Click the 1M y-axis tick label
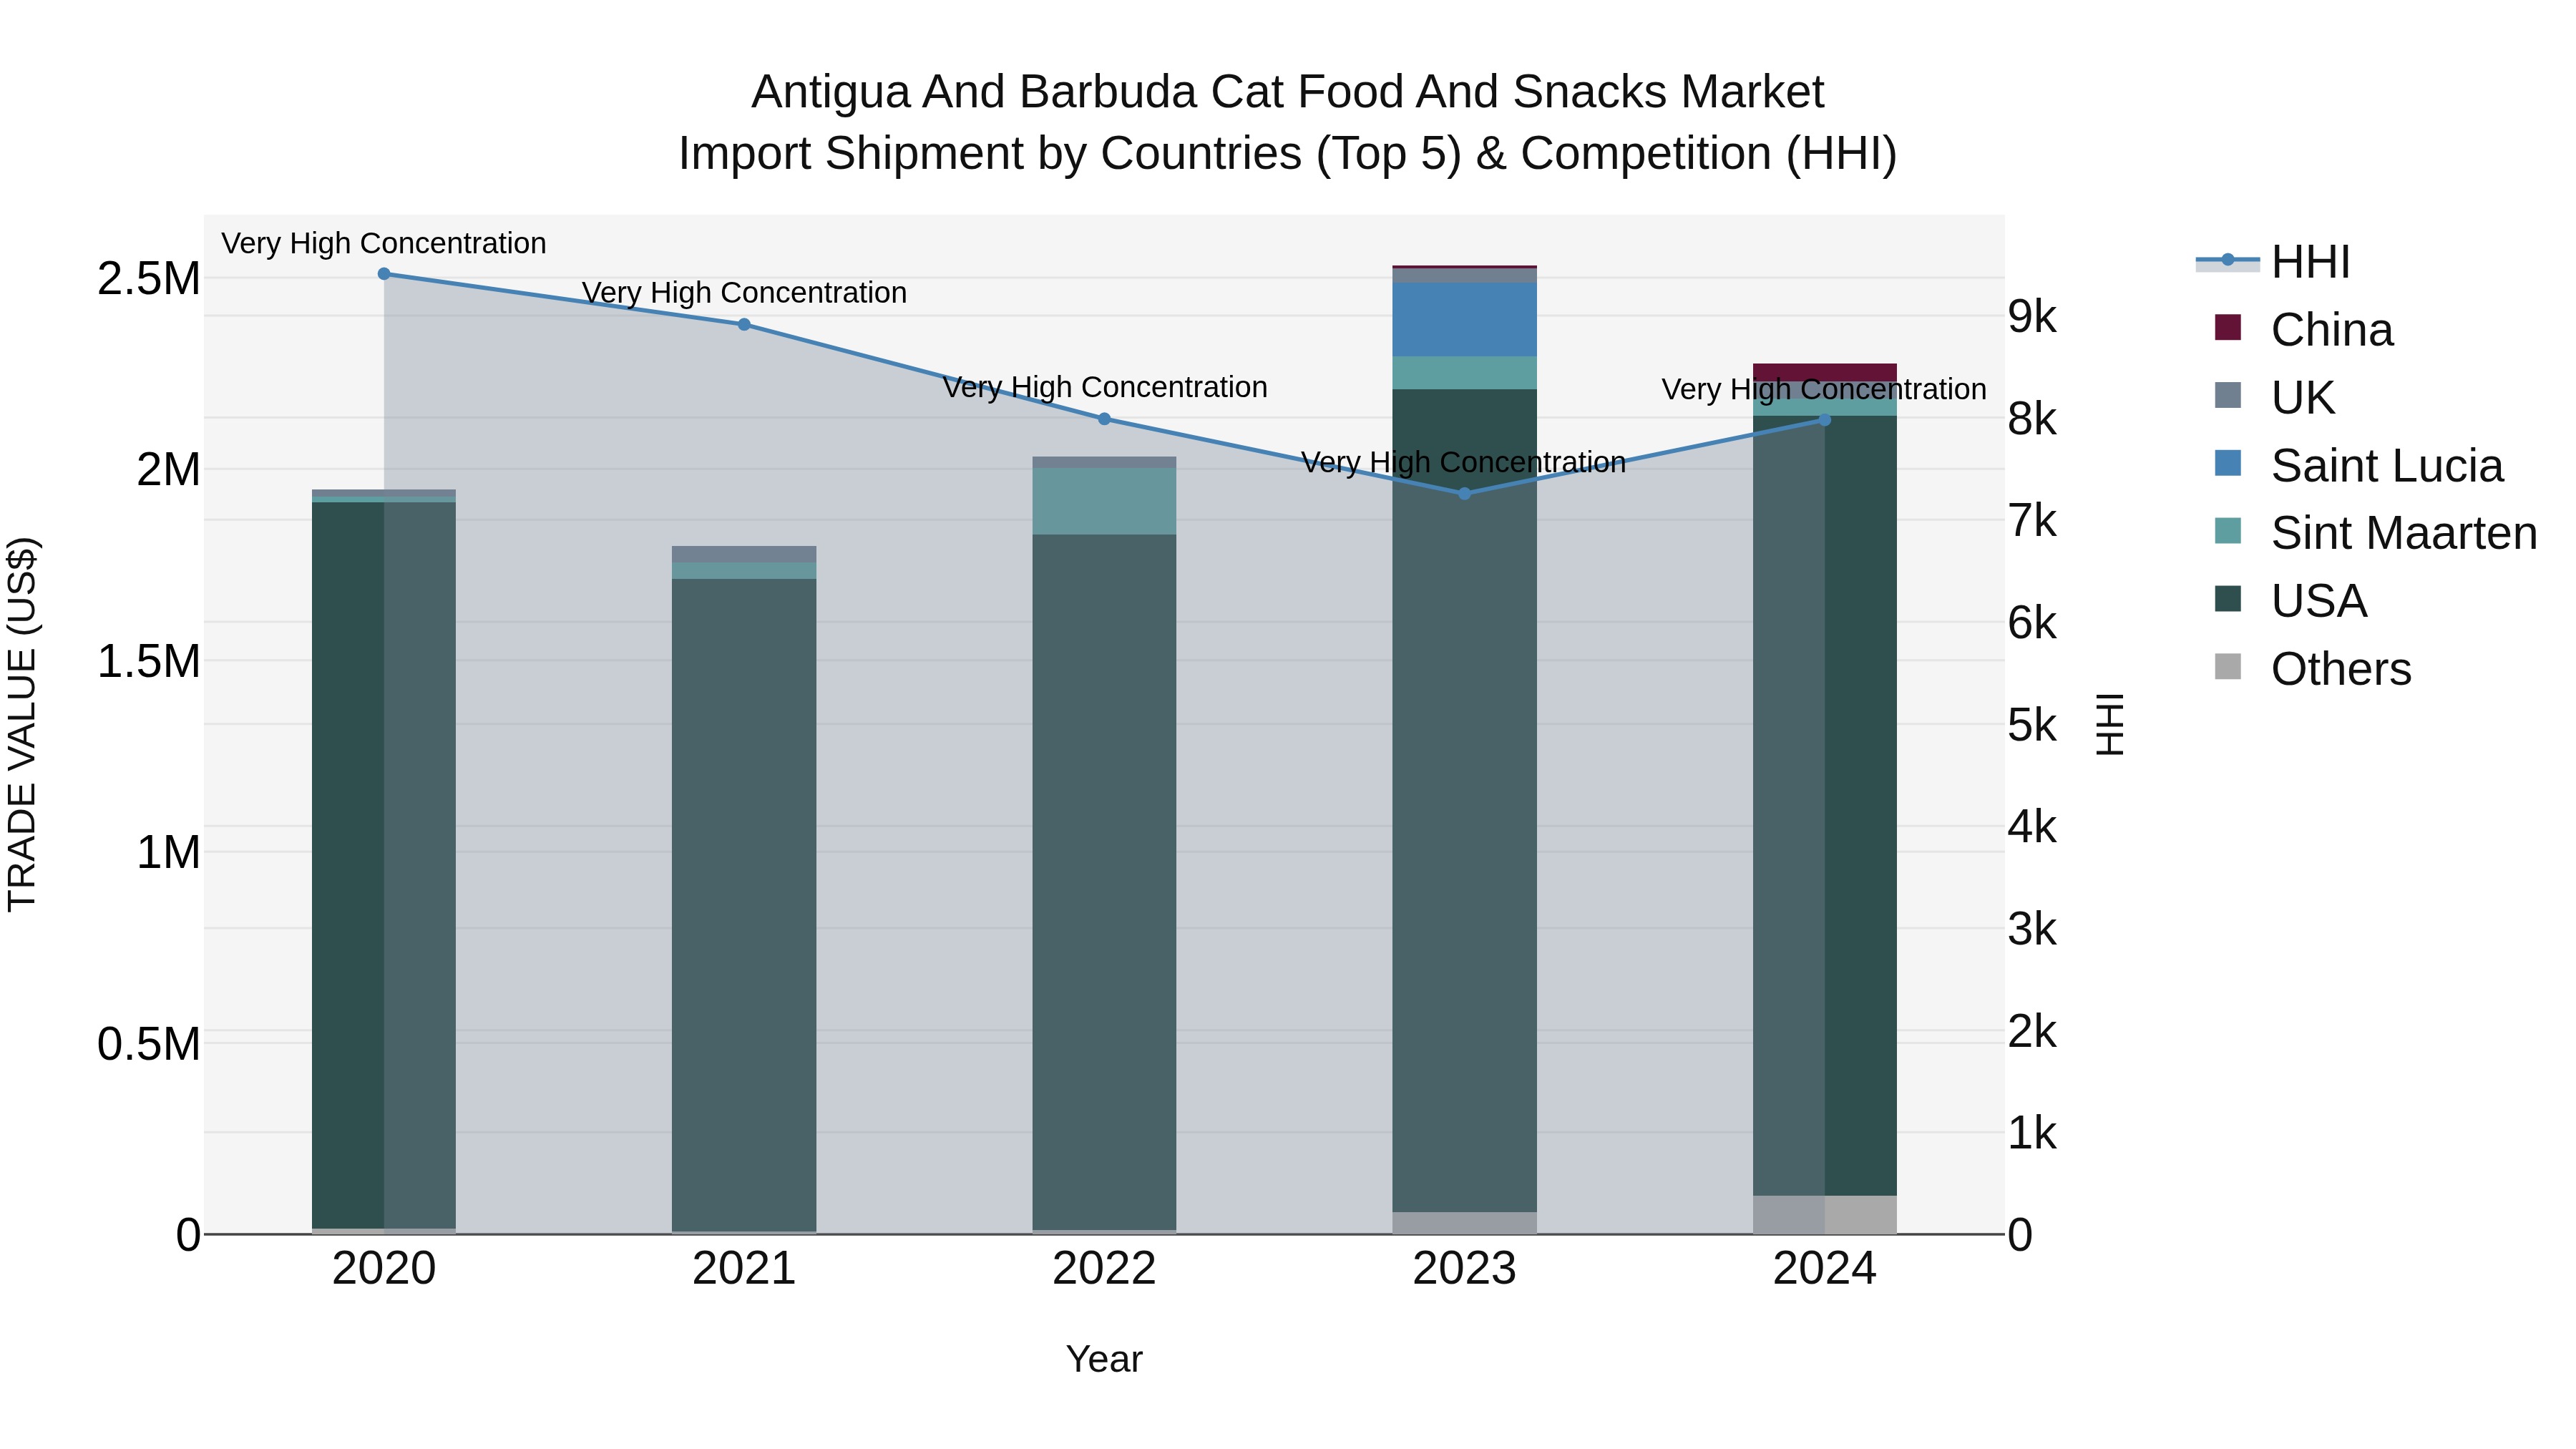 coord(168,853)
